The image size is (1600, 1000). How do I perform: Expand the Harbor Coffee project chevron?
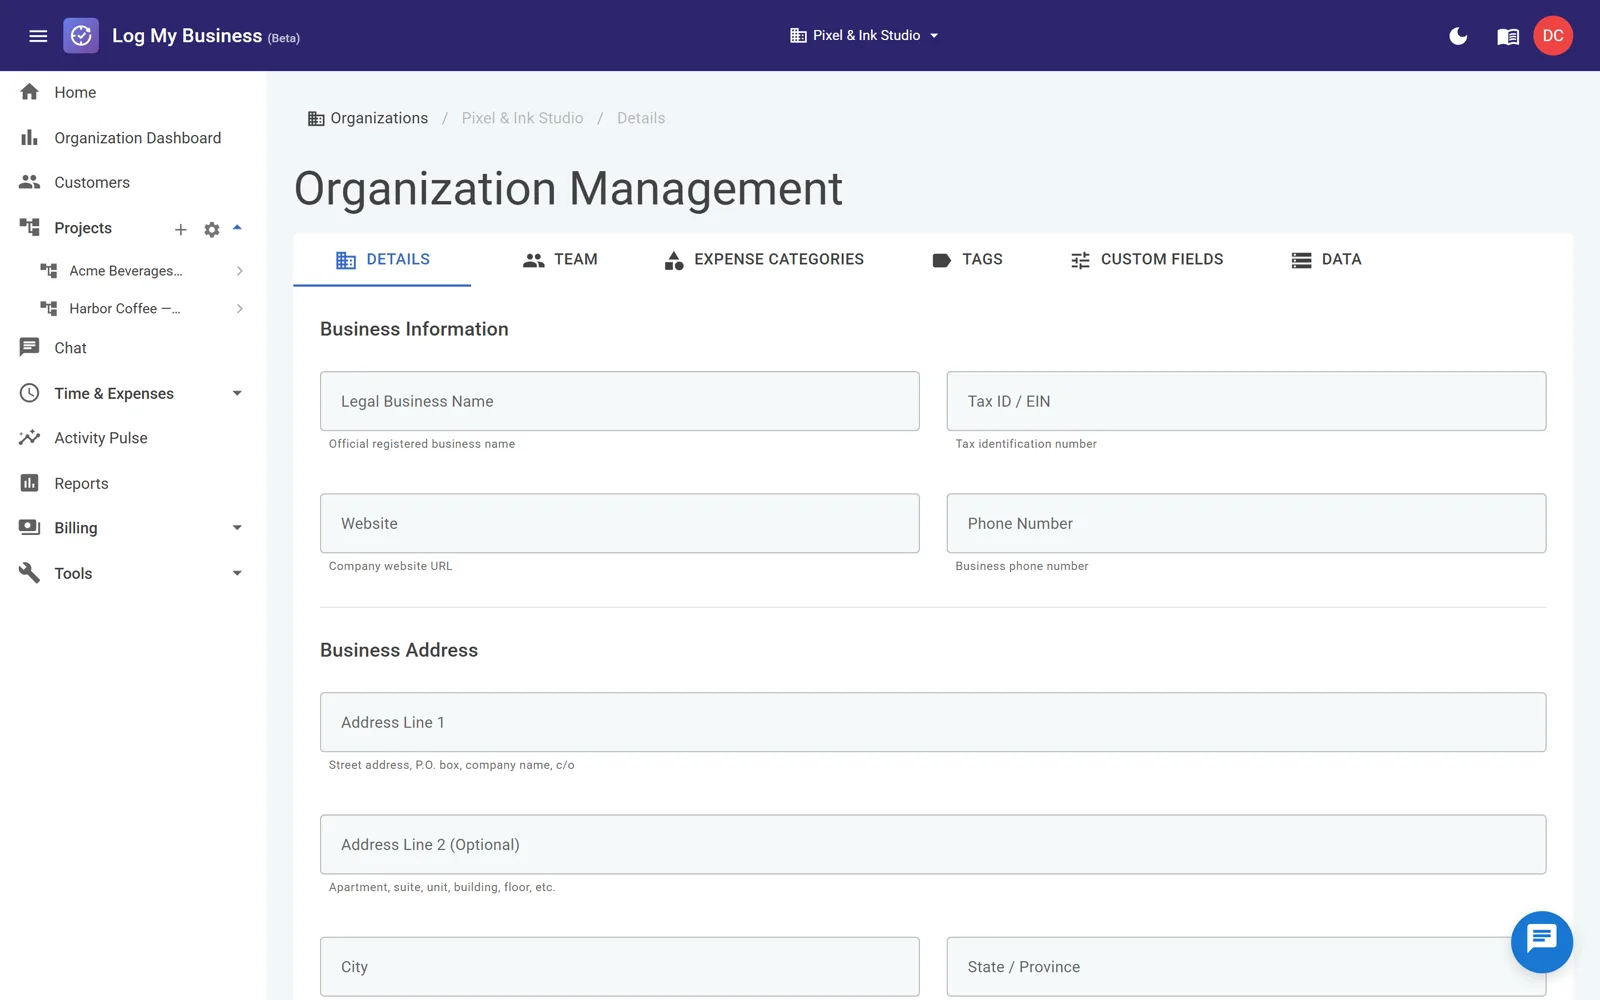point(240,309)
